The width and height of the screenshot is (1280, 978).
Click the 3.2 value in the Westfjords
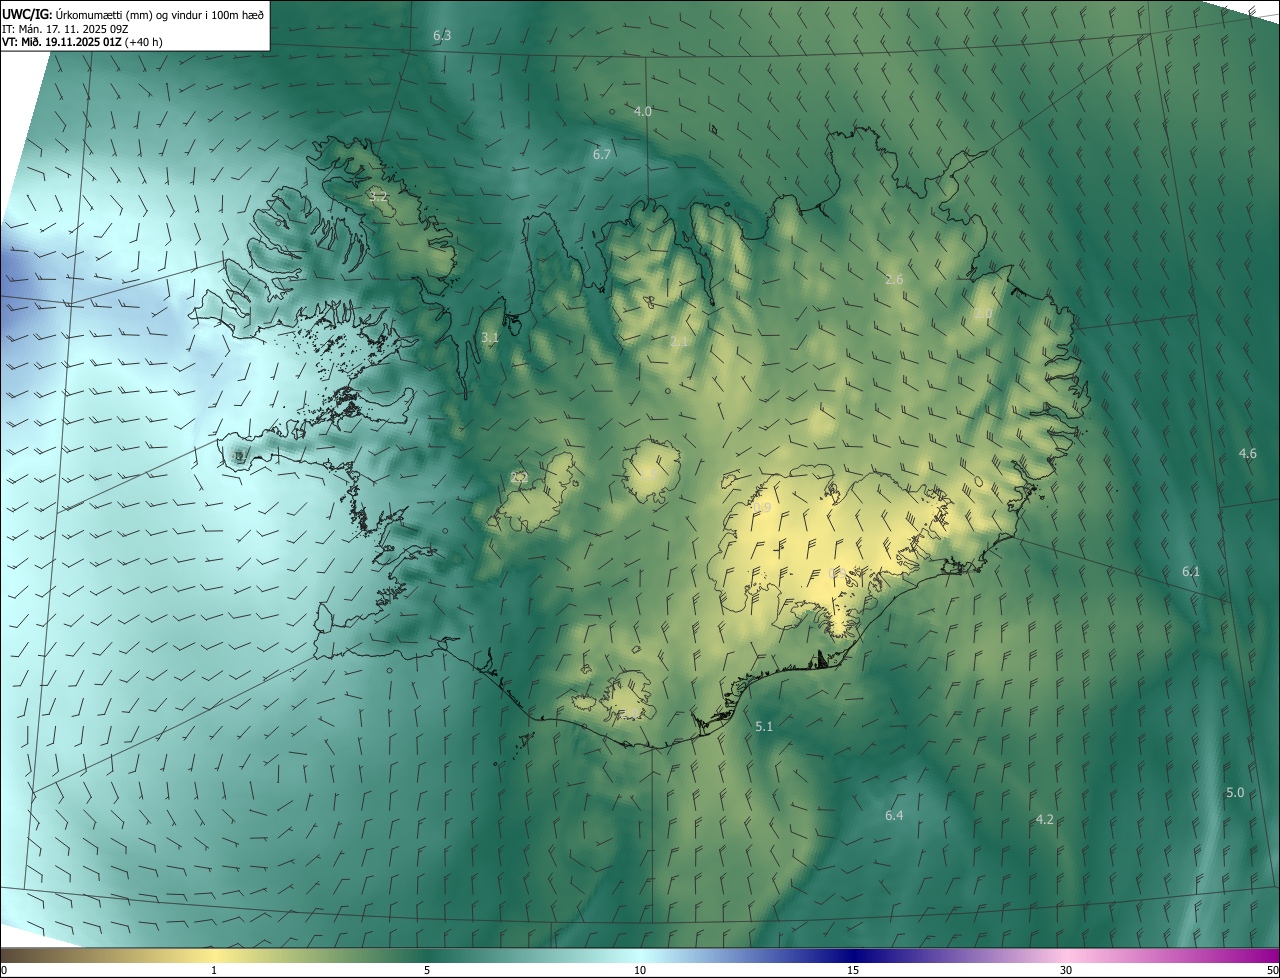[378, 196]
